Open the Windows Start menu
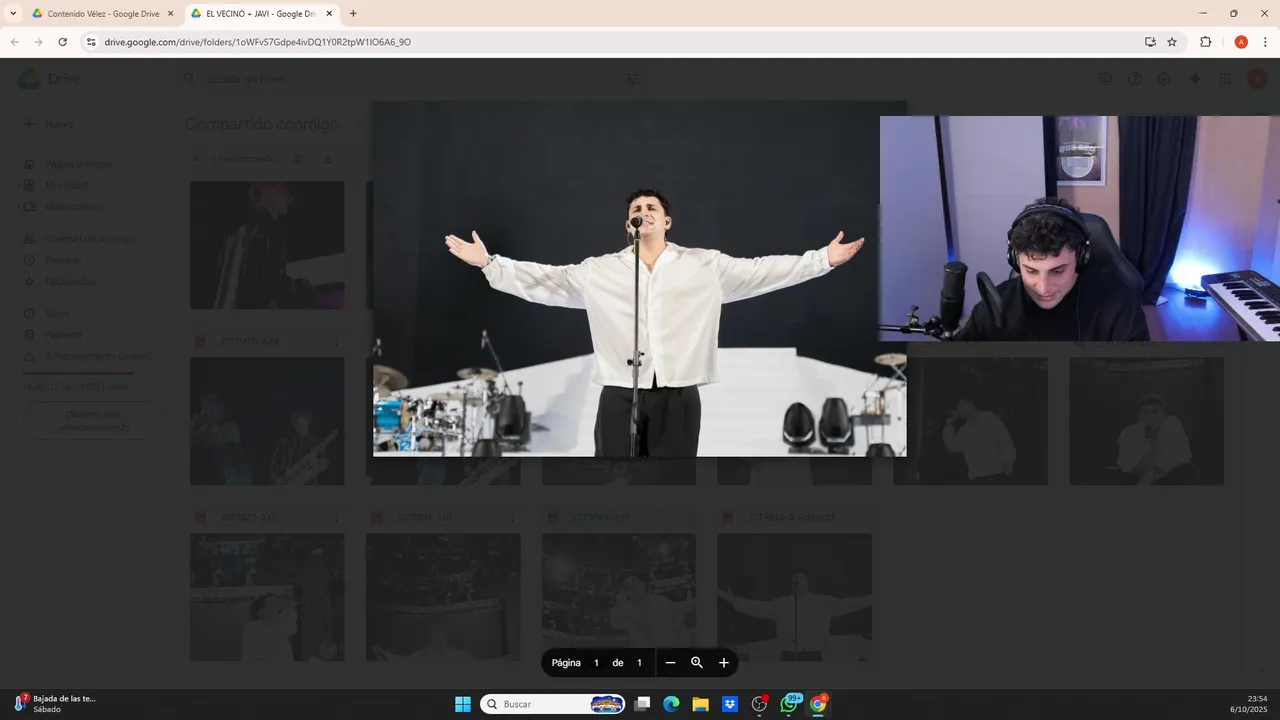The width and height of the screenshot is (1280, 720). 463,704
